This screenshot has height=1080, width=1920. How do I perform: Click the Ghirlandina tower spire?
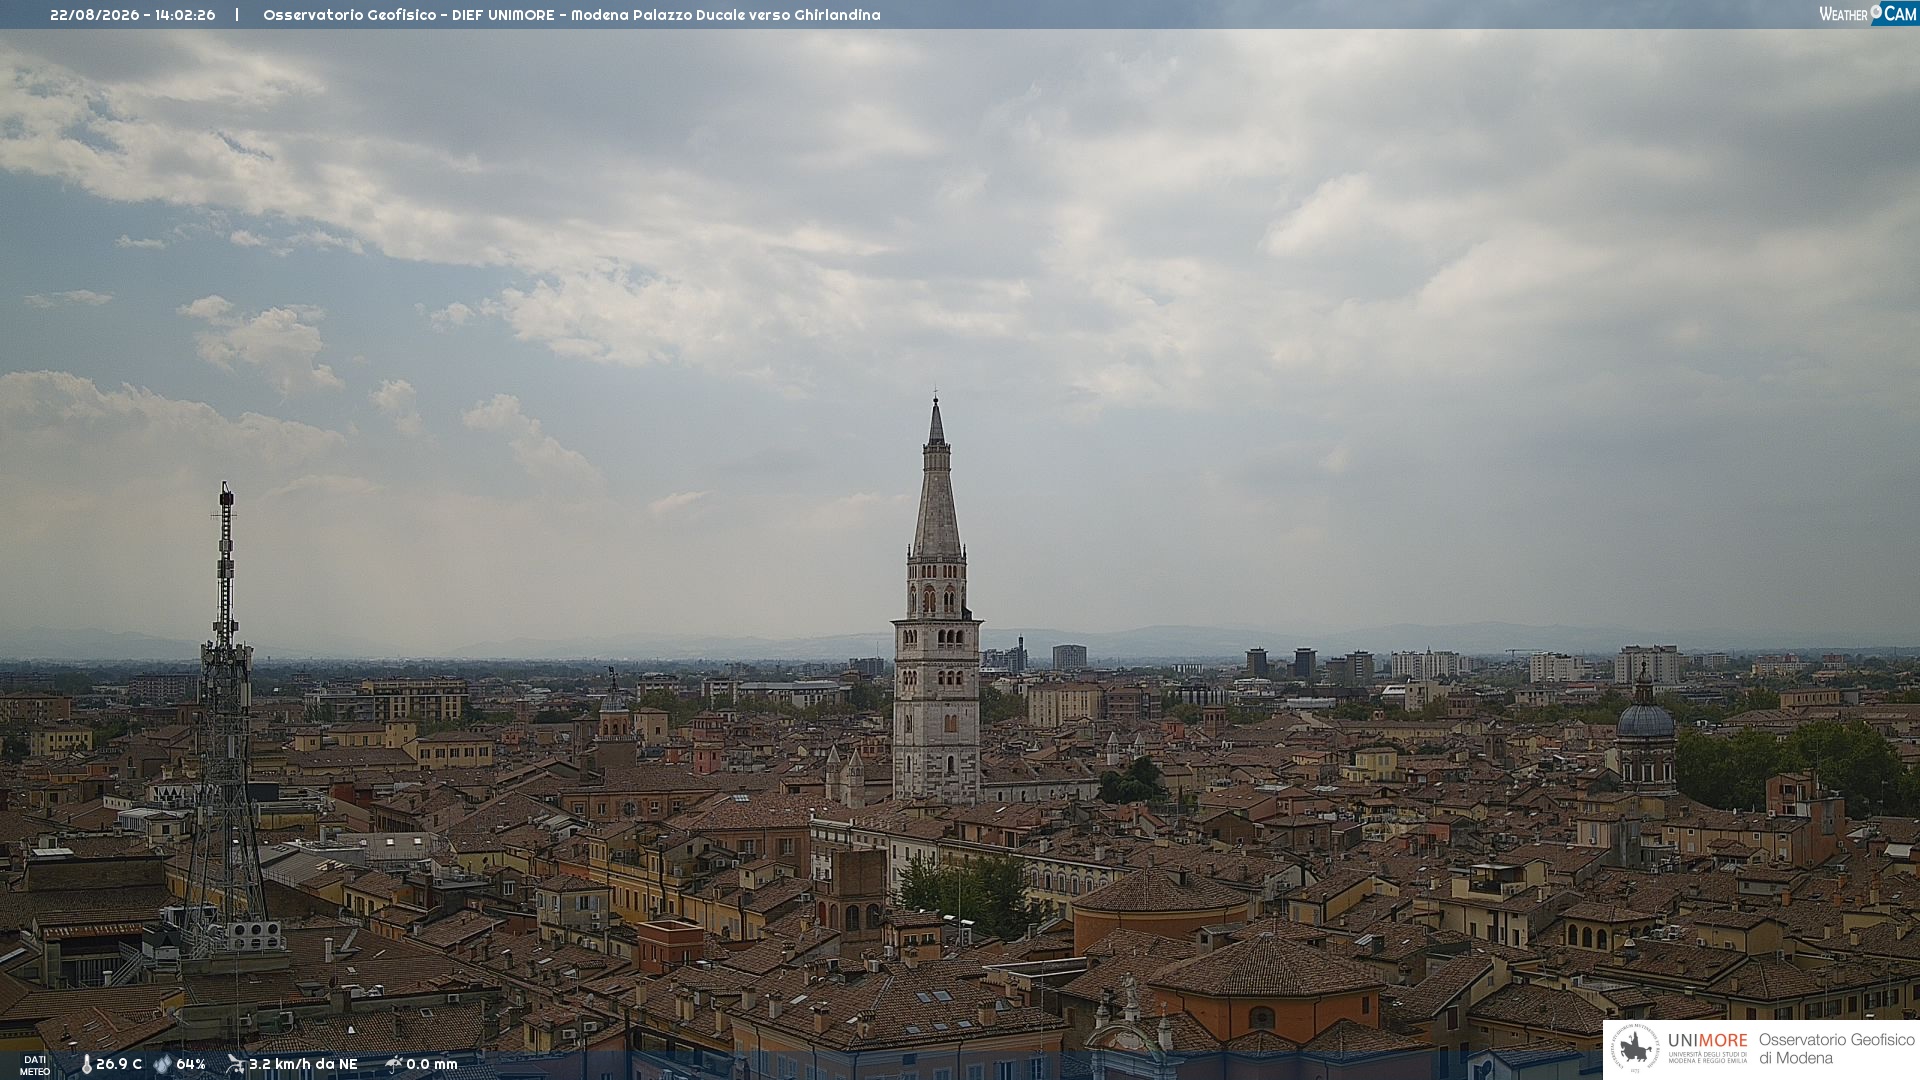point(937,480)
